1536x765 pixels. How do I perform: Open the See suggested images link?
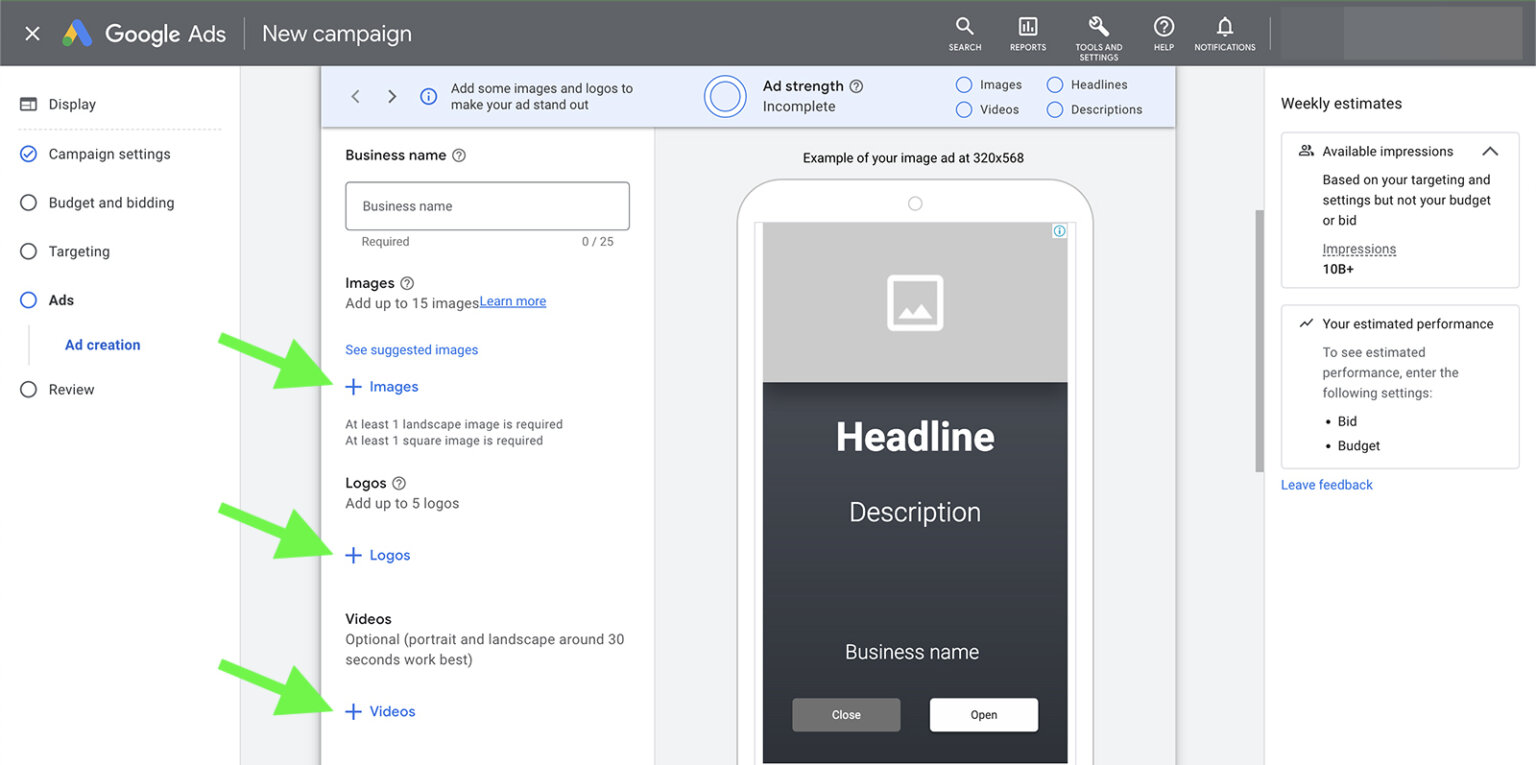click(x=411, y=349)
